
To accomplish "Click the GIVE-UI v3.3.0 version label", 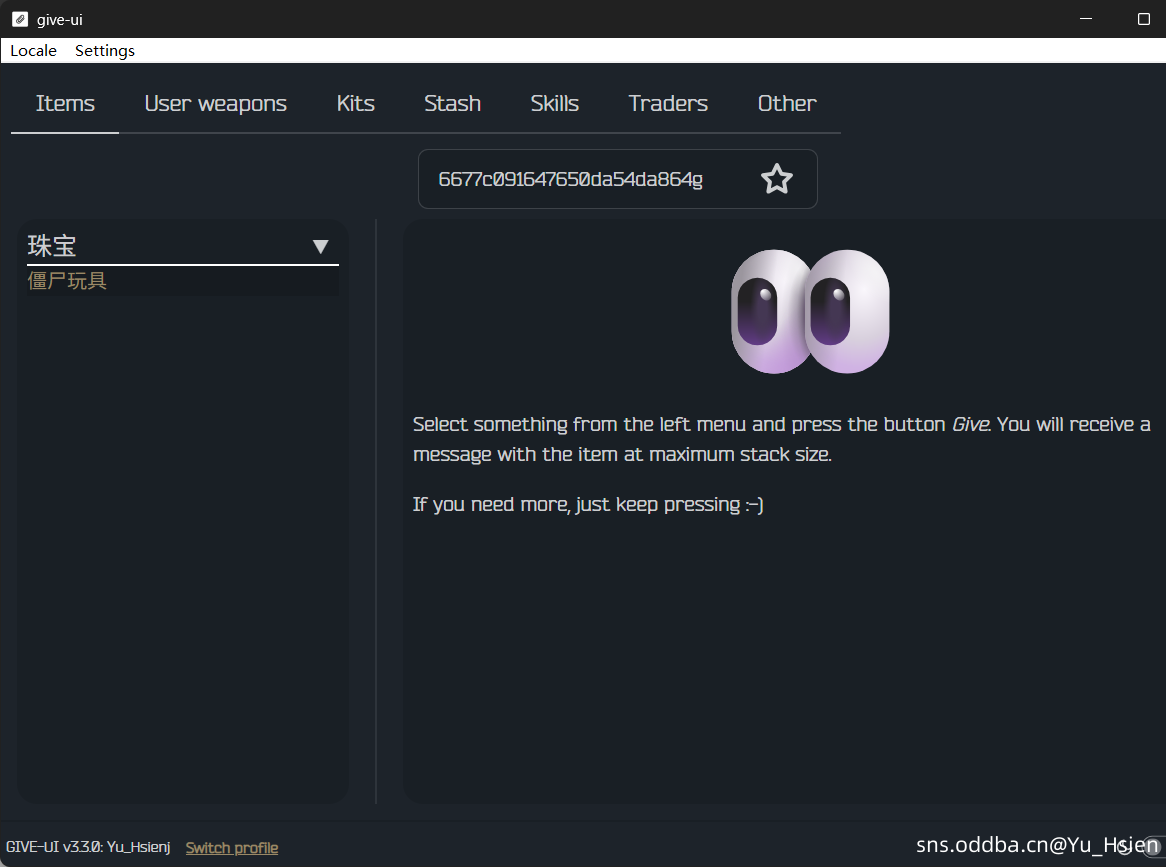I will (x=88, y=848).
